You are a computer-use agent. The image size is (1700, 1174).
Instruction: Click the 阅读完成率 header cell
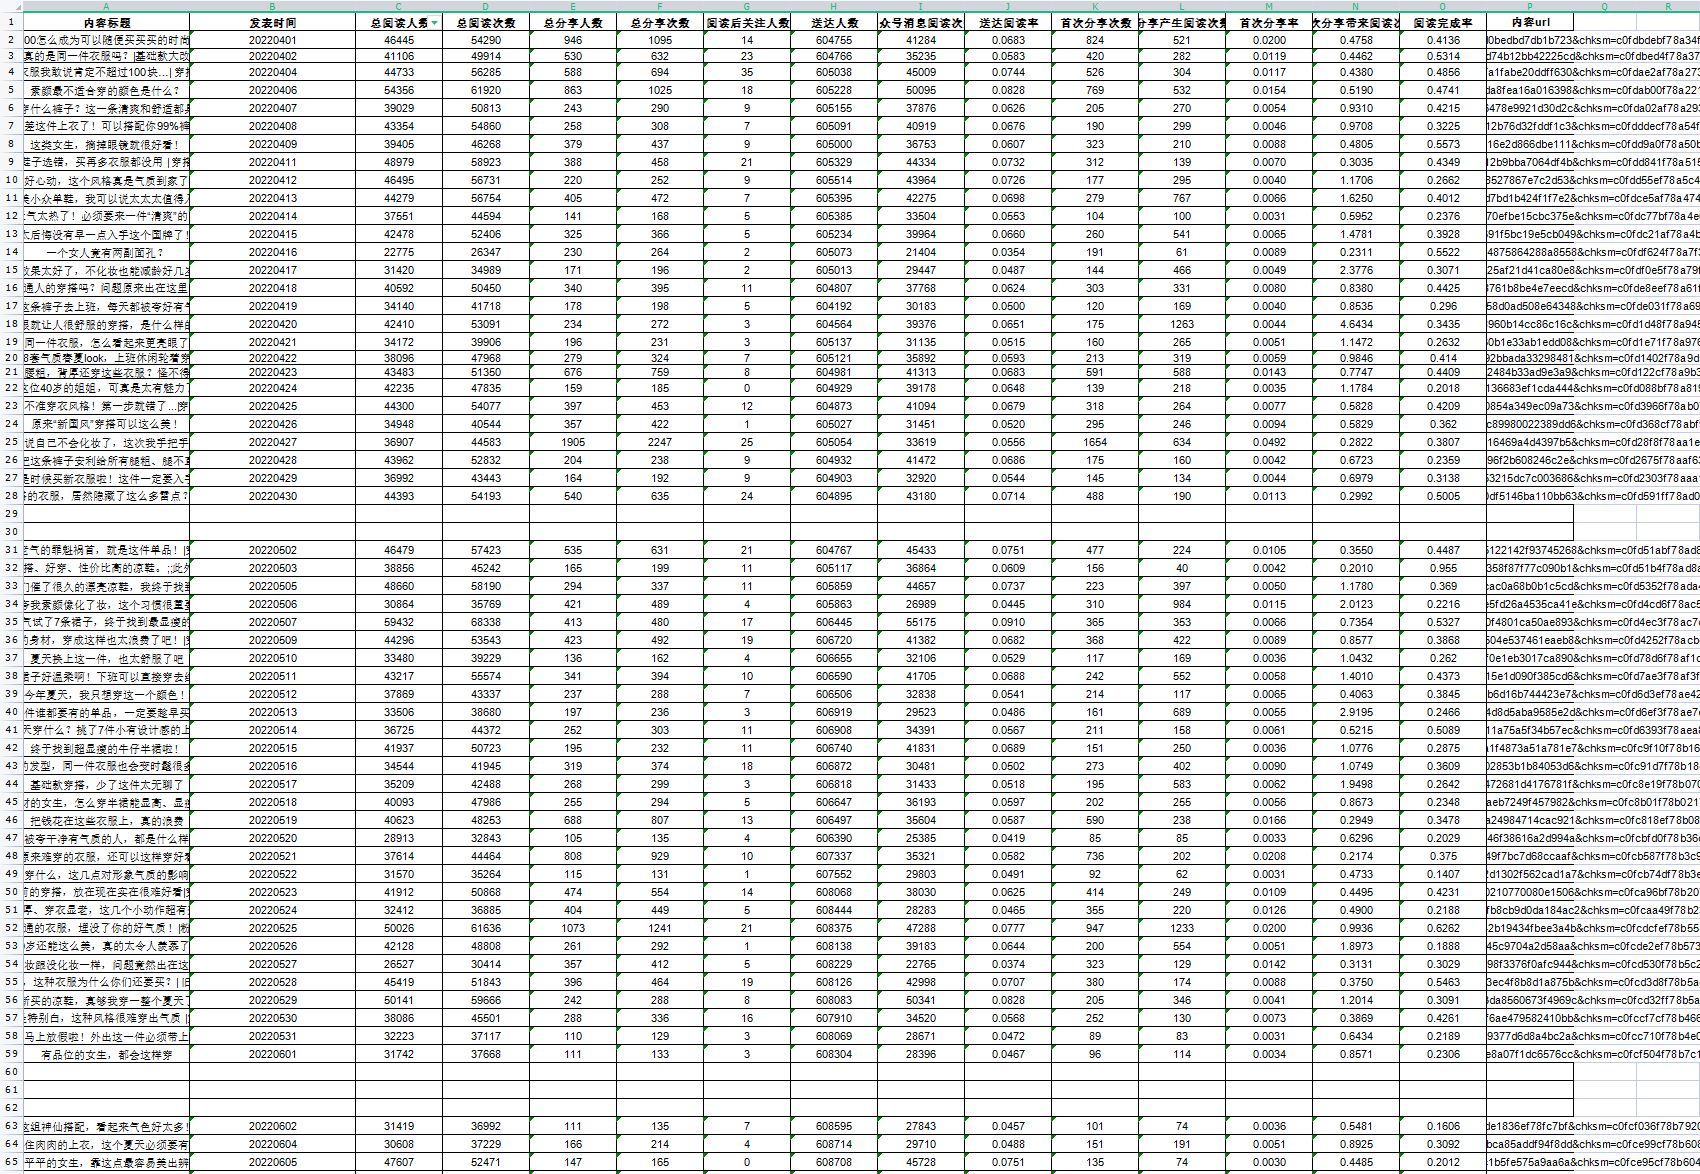(1443, 22)
